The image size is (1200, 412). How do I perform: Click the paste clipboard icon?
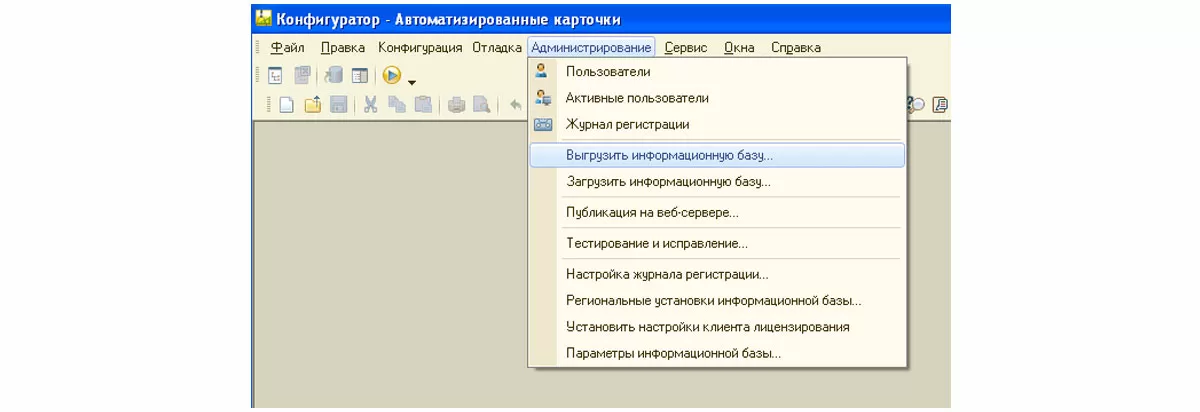pos(423,104)
